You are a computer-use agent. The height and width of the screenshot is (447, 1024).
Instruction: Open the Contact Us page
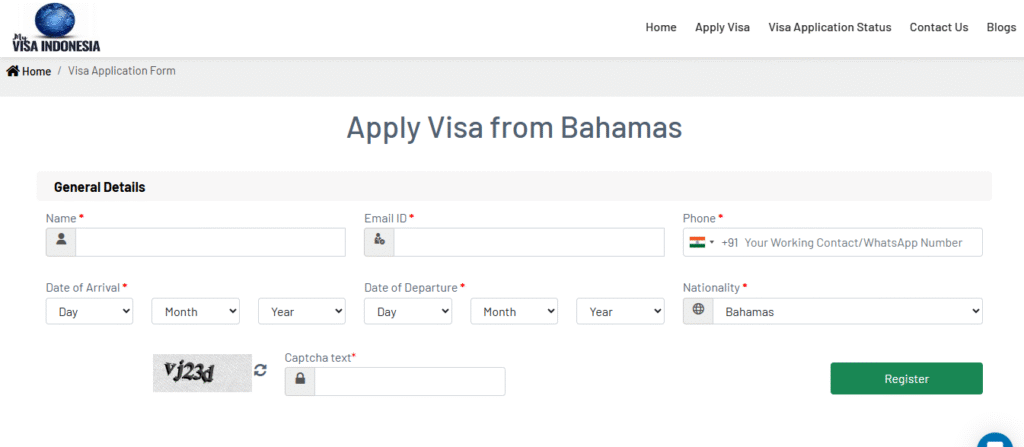click(938, 27)
